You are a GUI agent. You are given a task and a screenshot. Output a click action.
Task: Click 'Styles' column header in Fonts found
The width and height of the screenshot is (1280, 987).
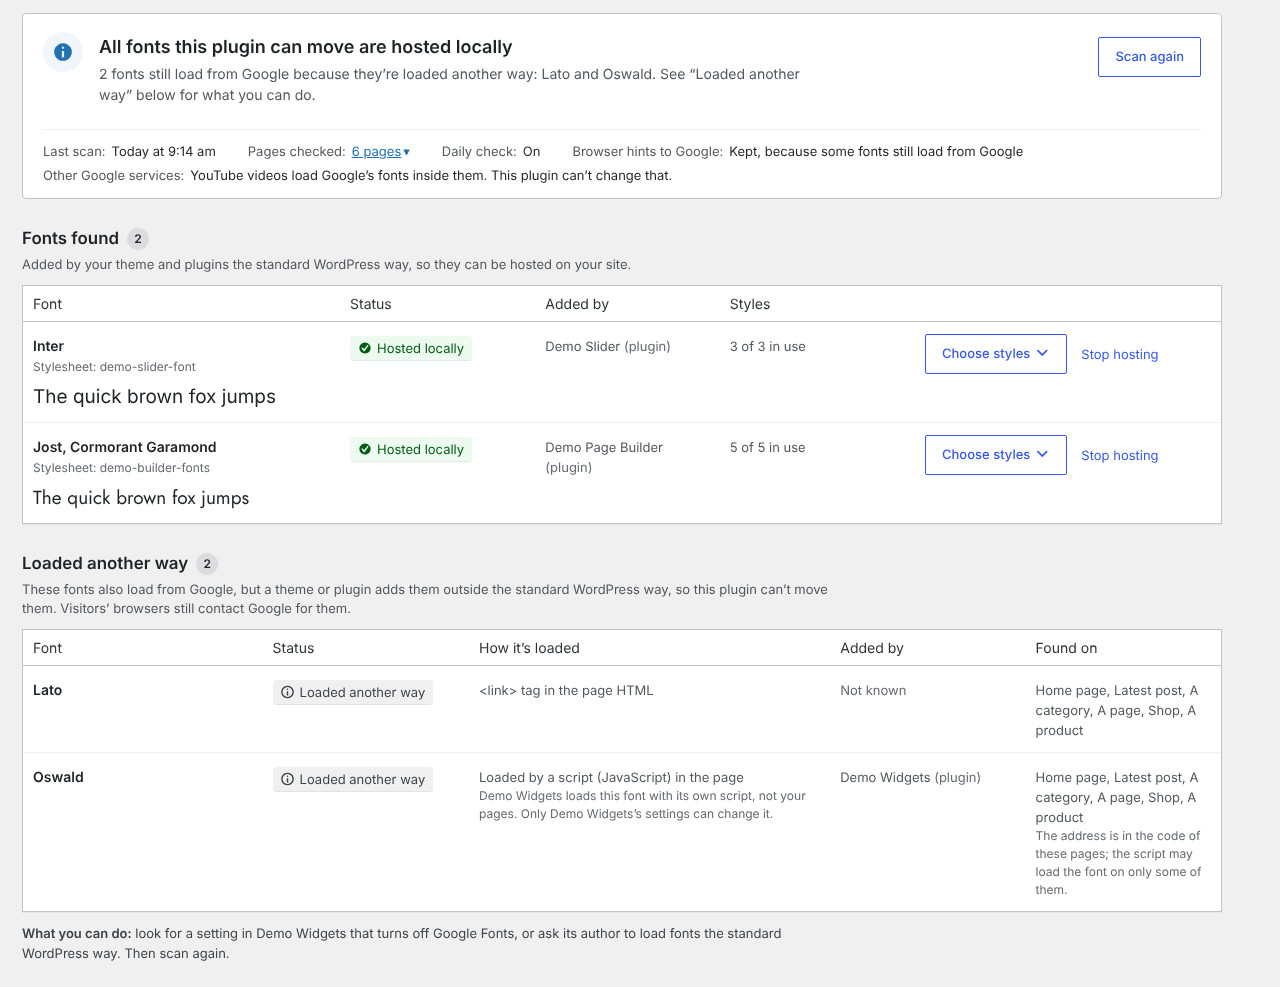click(750, 304)
